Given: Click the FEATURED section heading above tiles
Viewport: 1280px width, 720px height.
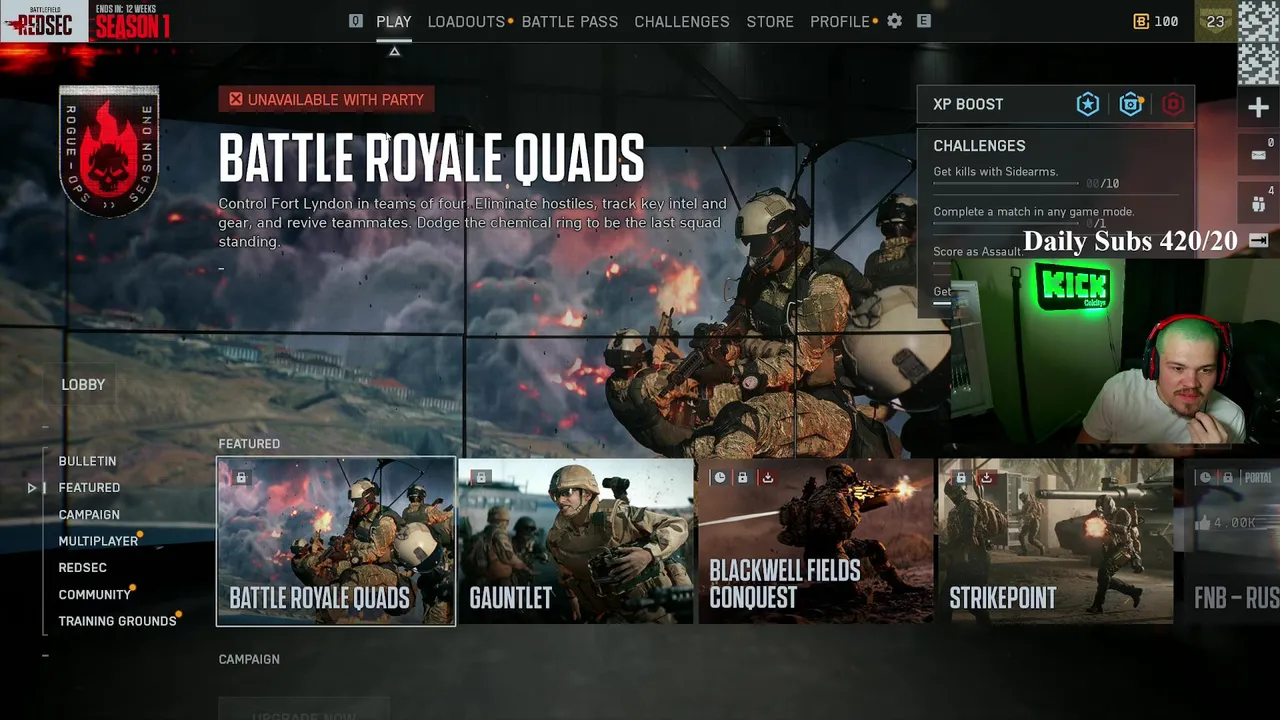Looking at the screenshot, I should point(249,444).
